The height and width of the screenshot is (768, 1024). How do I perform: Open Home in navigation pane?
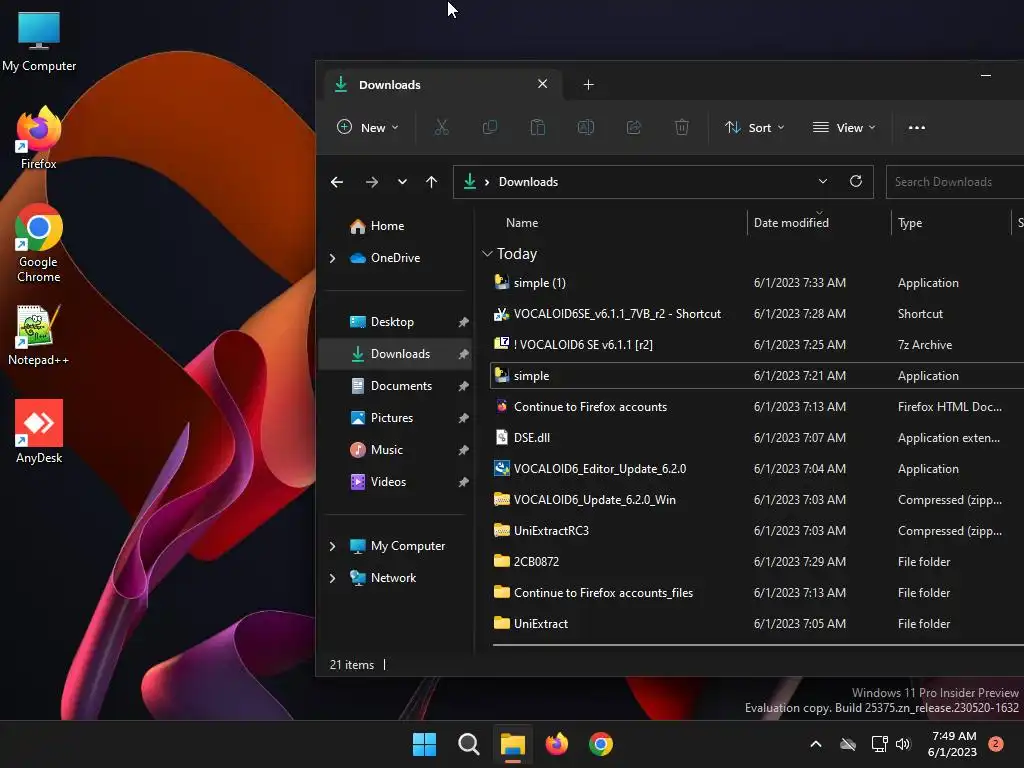pos(388,226)
